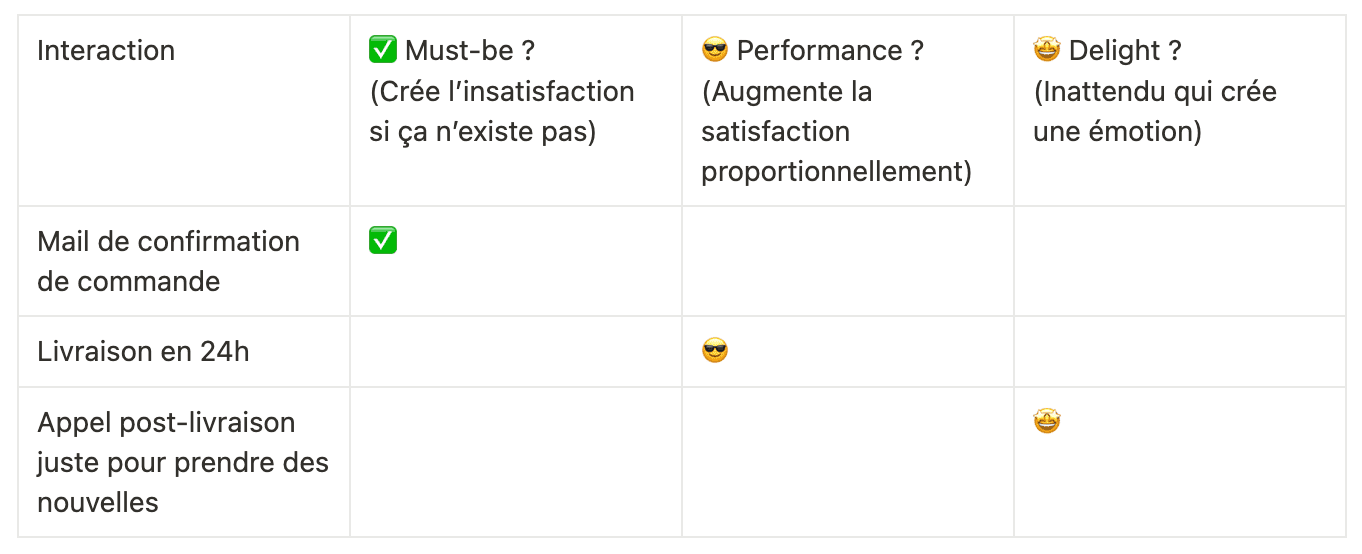Screen dimensions: 1362x554
Task: Click the "(Inattendu qui crée une émotion)" description
Action: tap(1155, 111)
